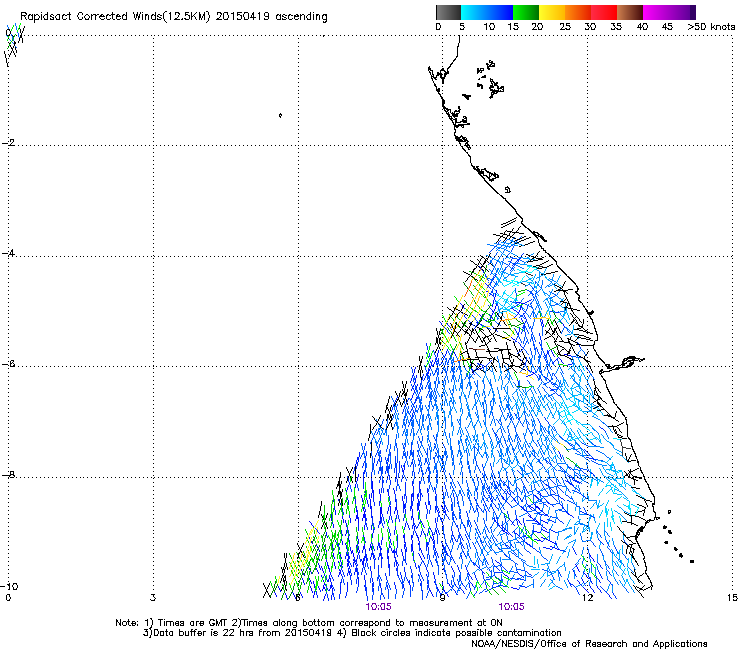Click the orange 25-30 knots legend swatch
The width and height of the screenshot is (740, 650).
point(578,12)
